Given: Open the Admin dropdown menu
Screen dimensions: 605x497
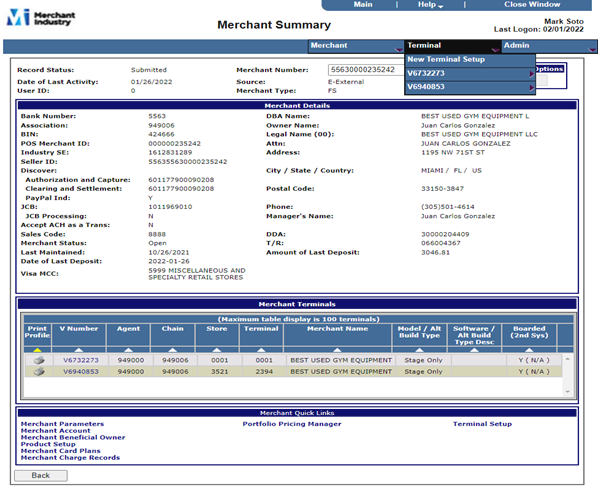Looking at the screenshot, I should (549, 46).
